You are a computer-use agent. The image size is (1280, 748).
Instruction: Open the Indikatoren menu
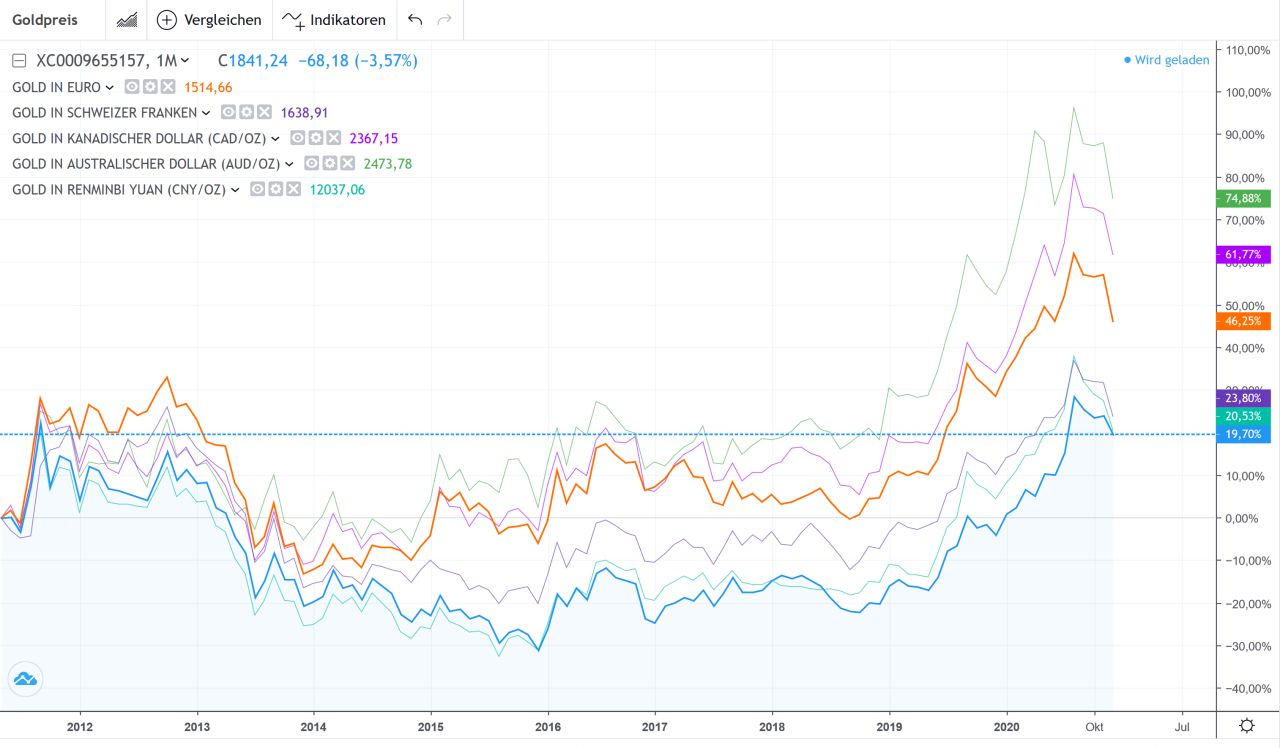pos(334,19)
